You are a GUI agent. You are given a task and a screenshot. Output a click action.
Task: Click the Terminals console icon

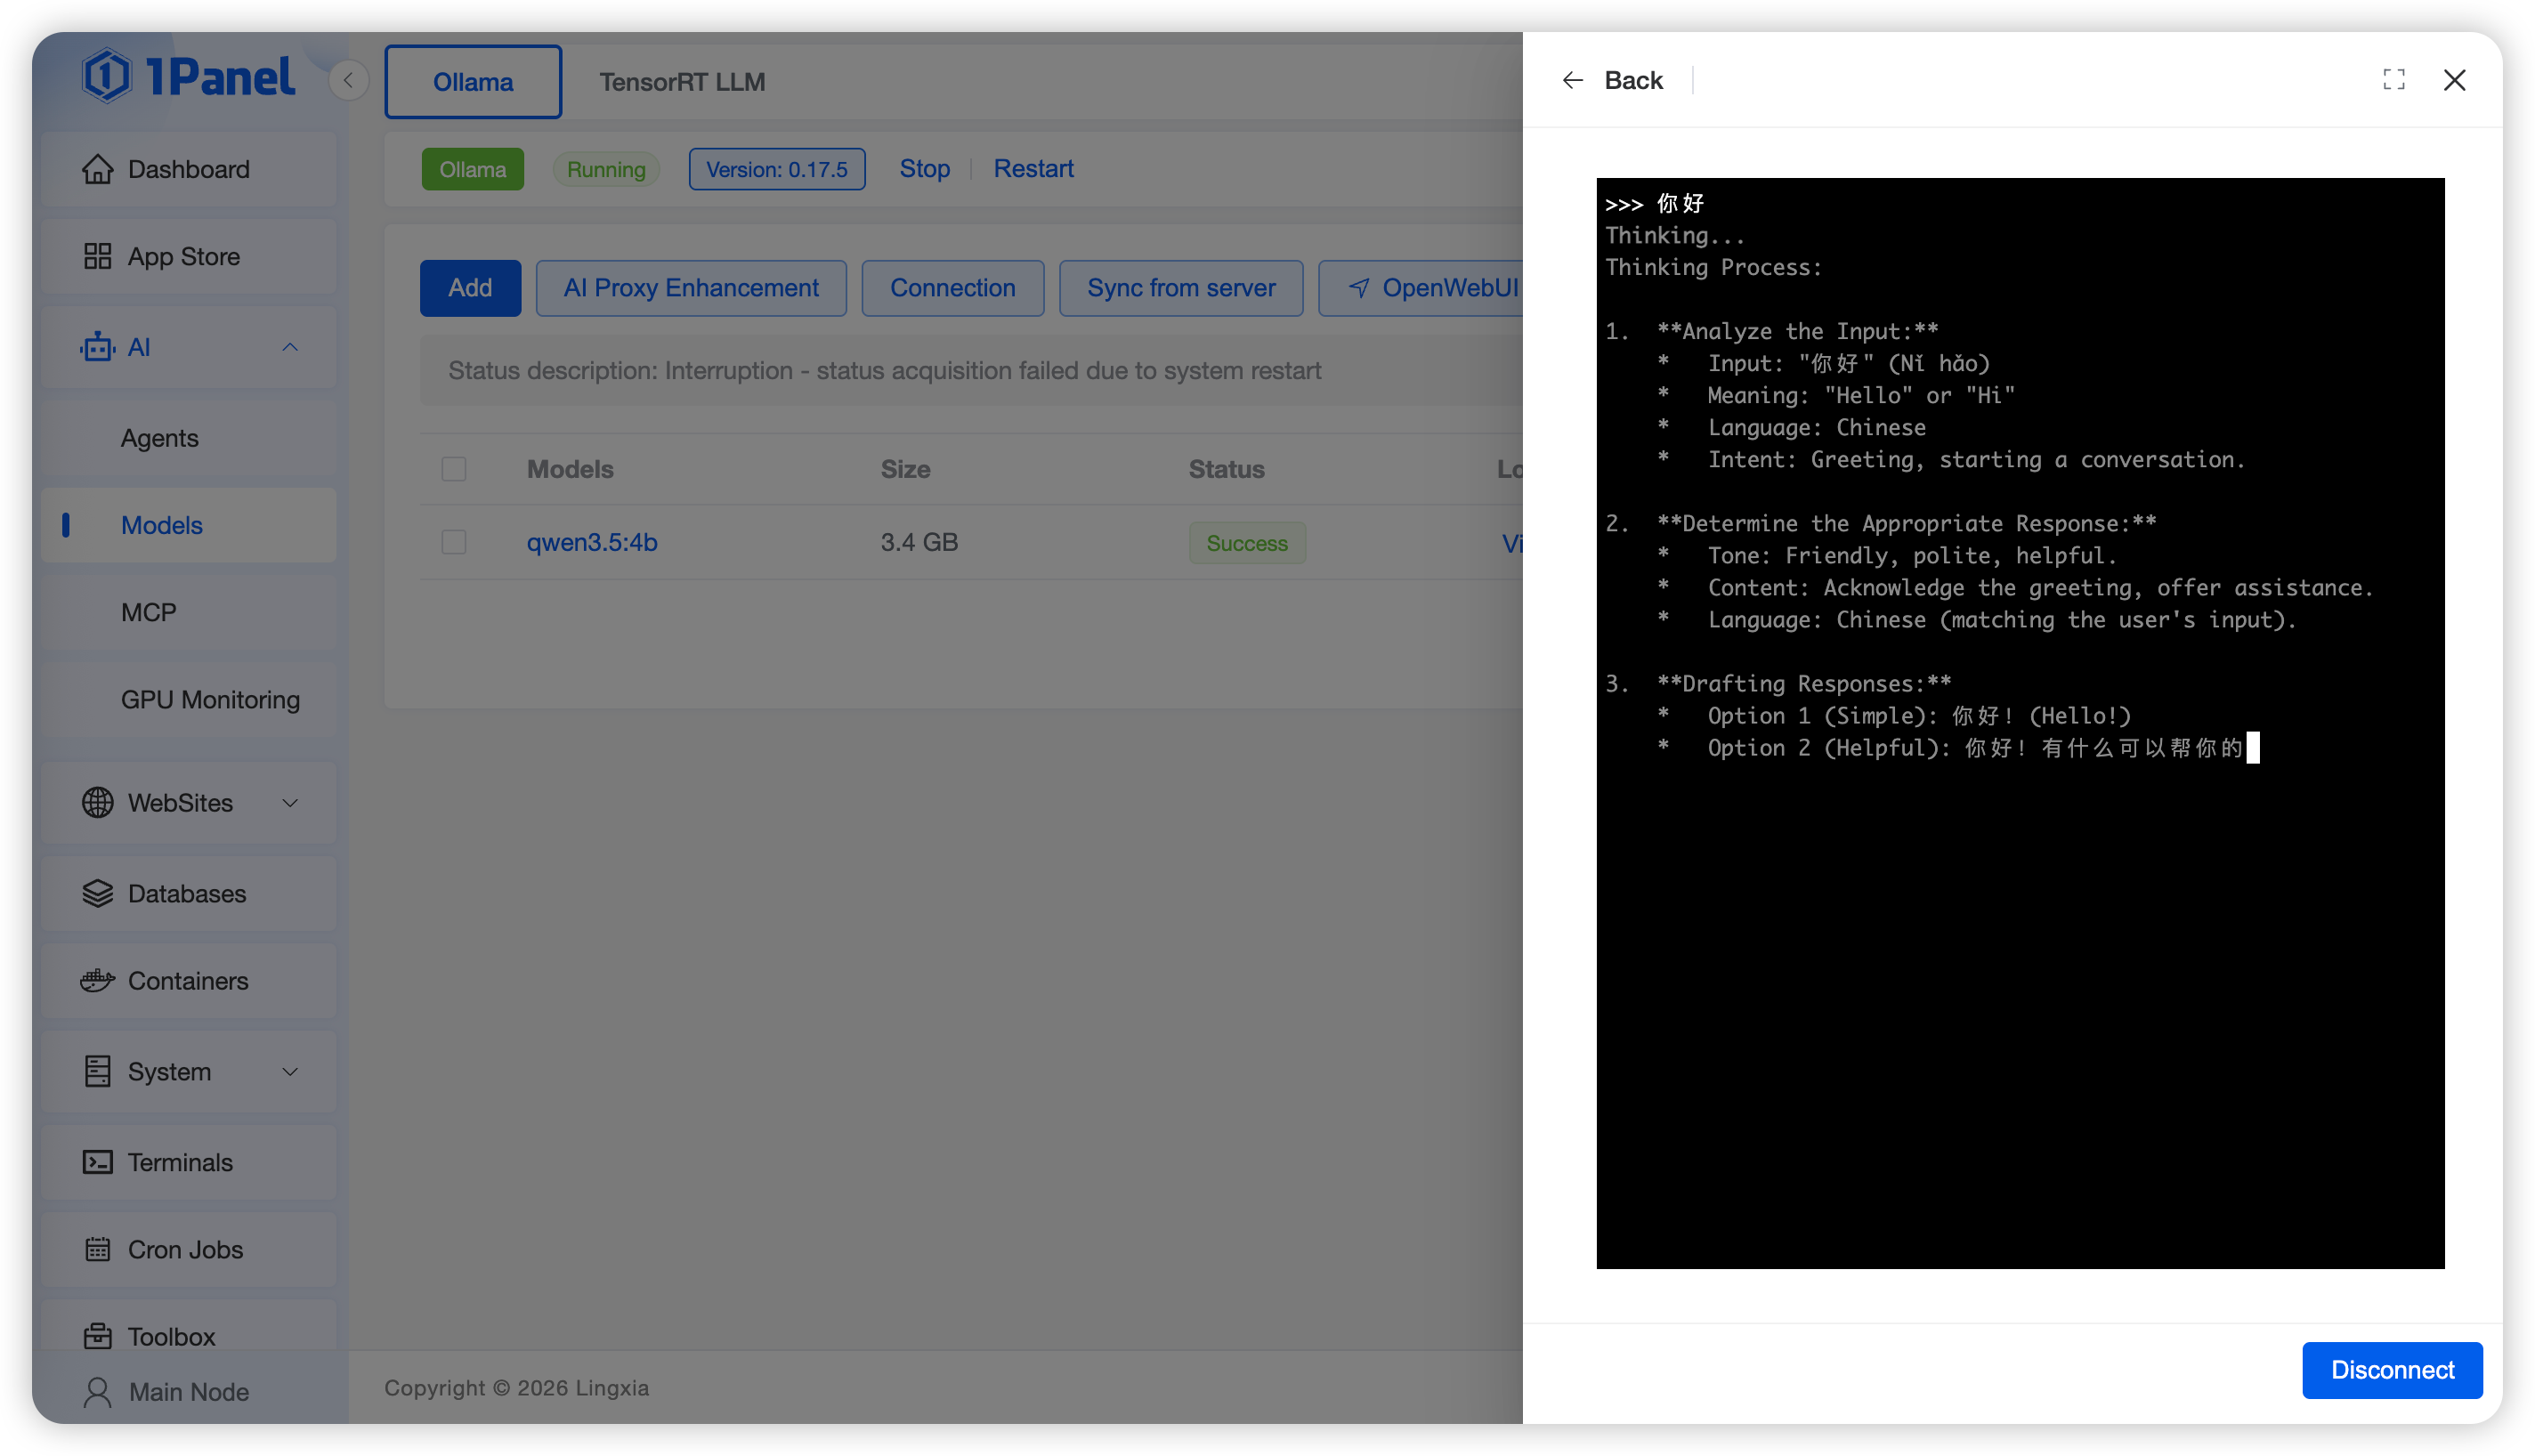[x=97, y=1162]
